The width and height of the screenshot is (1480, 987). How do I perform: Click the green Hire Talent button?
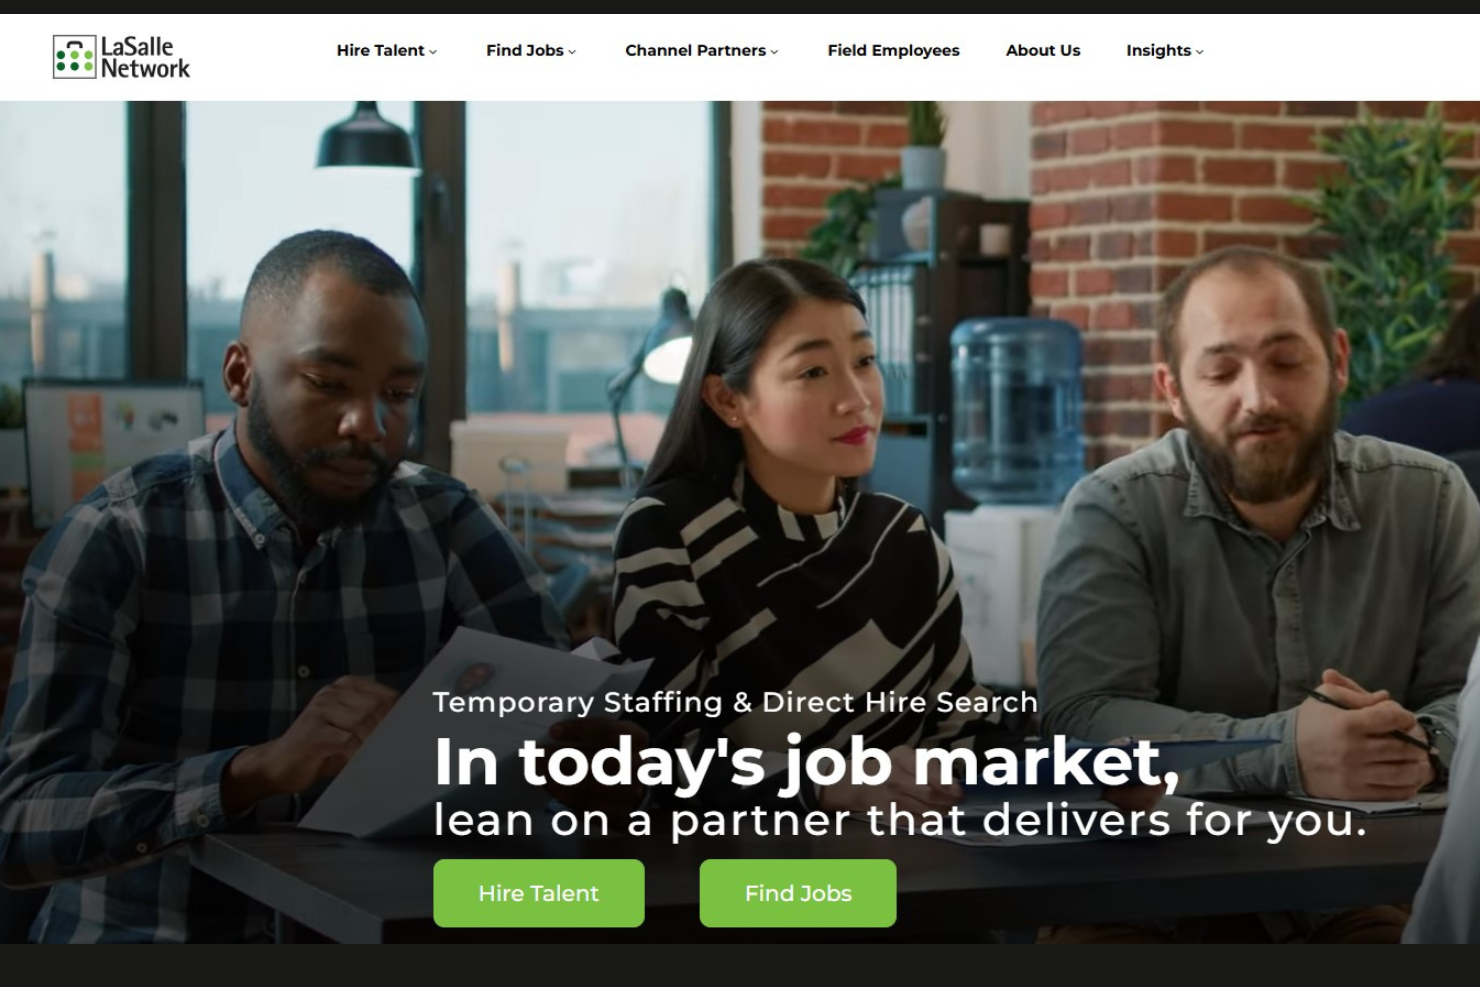coord(539,893)
